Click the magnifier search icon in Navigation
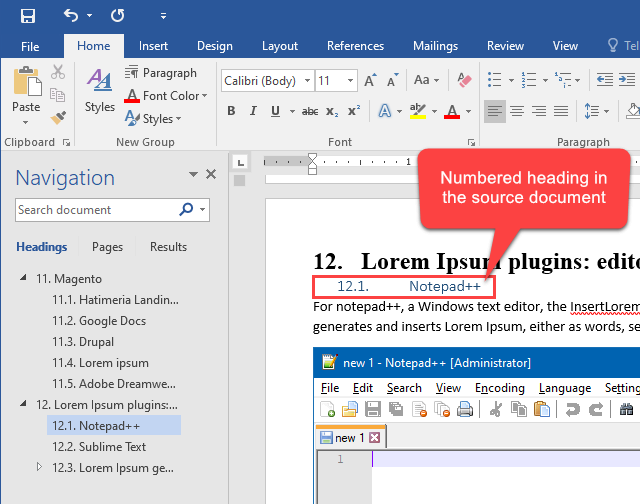Screen dimensions: 640x504 186,209
